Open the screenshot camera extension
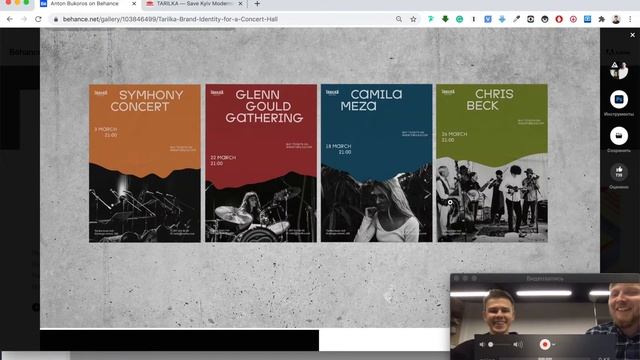This screenshot has width=640, height=360. point(531,19)
